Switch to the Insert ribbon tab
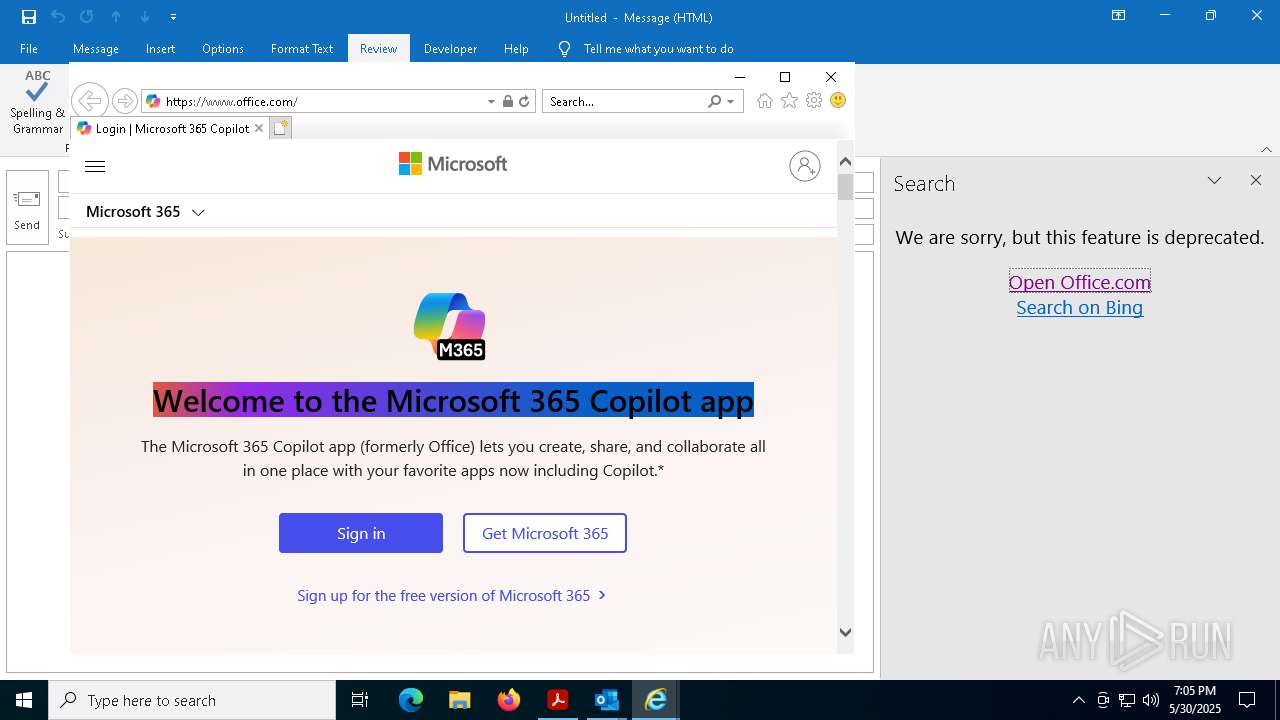This screenshot has width=1280, height=720. point(160,48)
